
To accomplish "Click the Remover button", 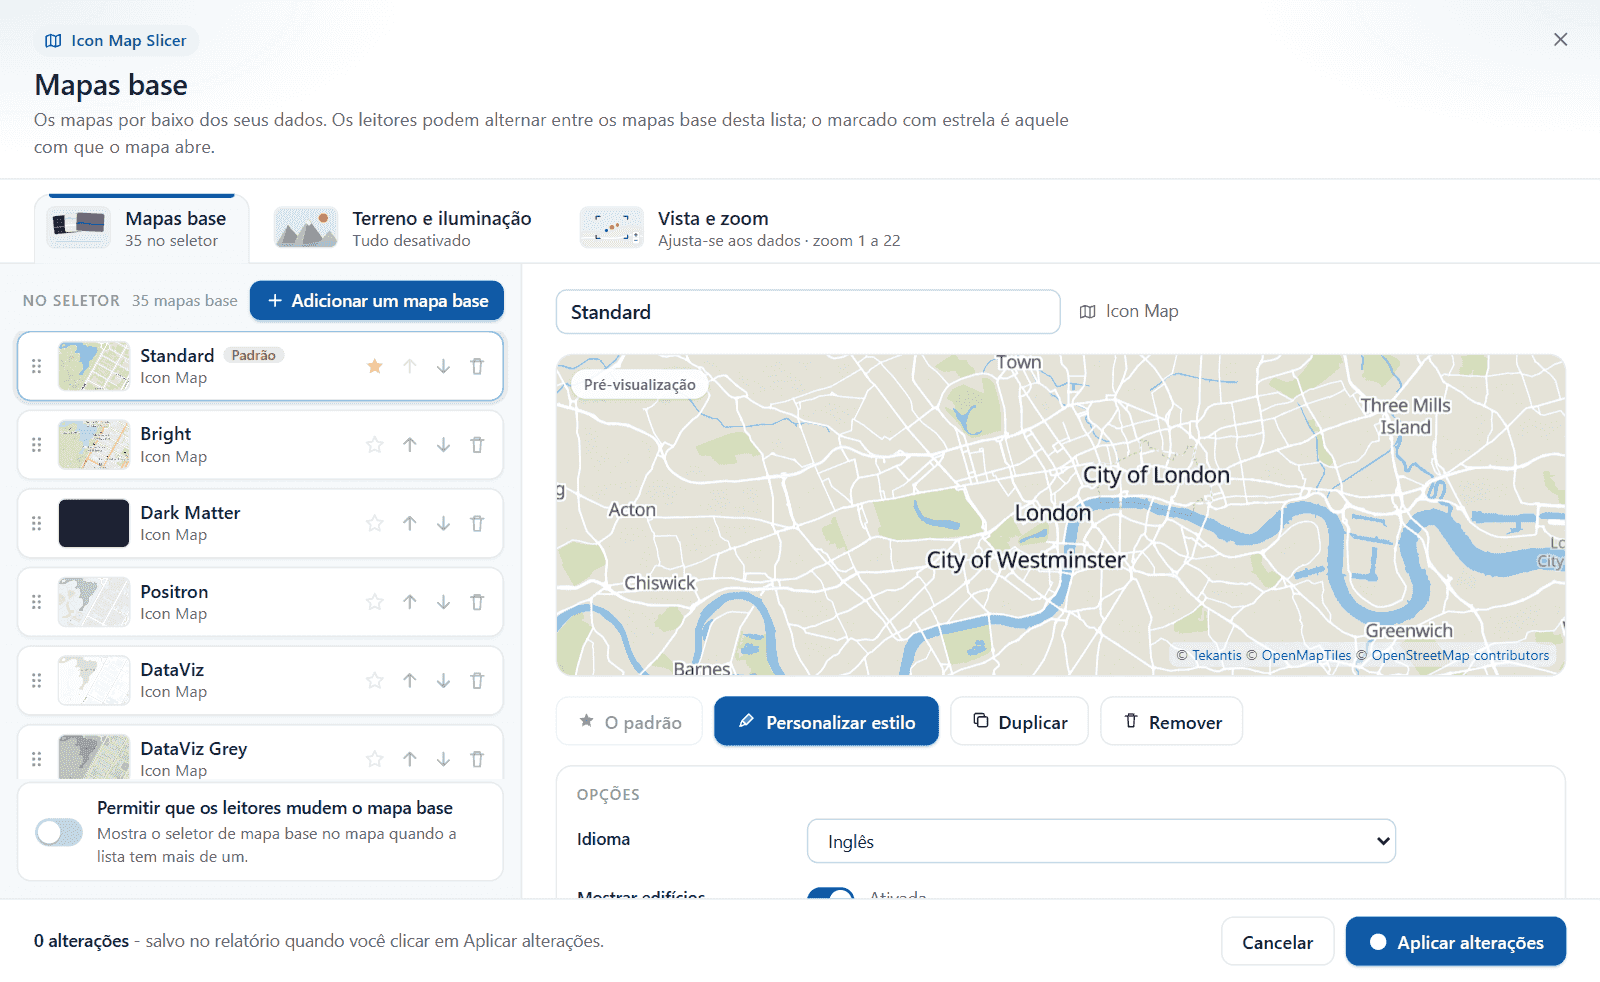I will (1172, 721).
